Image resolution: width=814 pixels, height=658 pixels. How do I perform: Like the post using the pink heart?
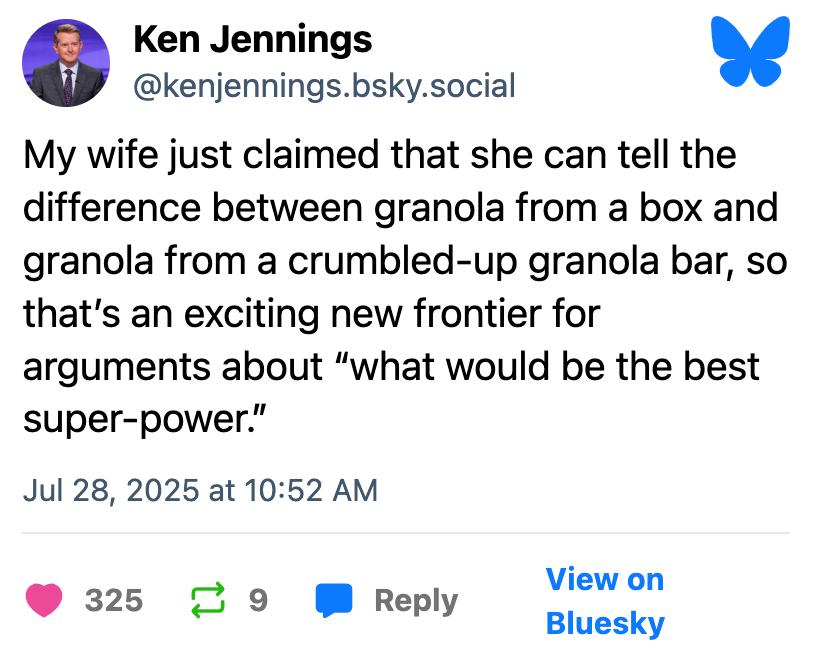tap(44, 600)
